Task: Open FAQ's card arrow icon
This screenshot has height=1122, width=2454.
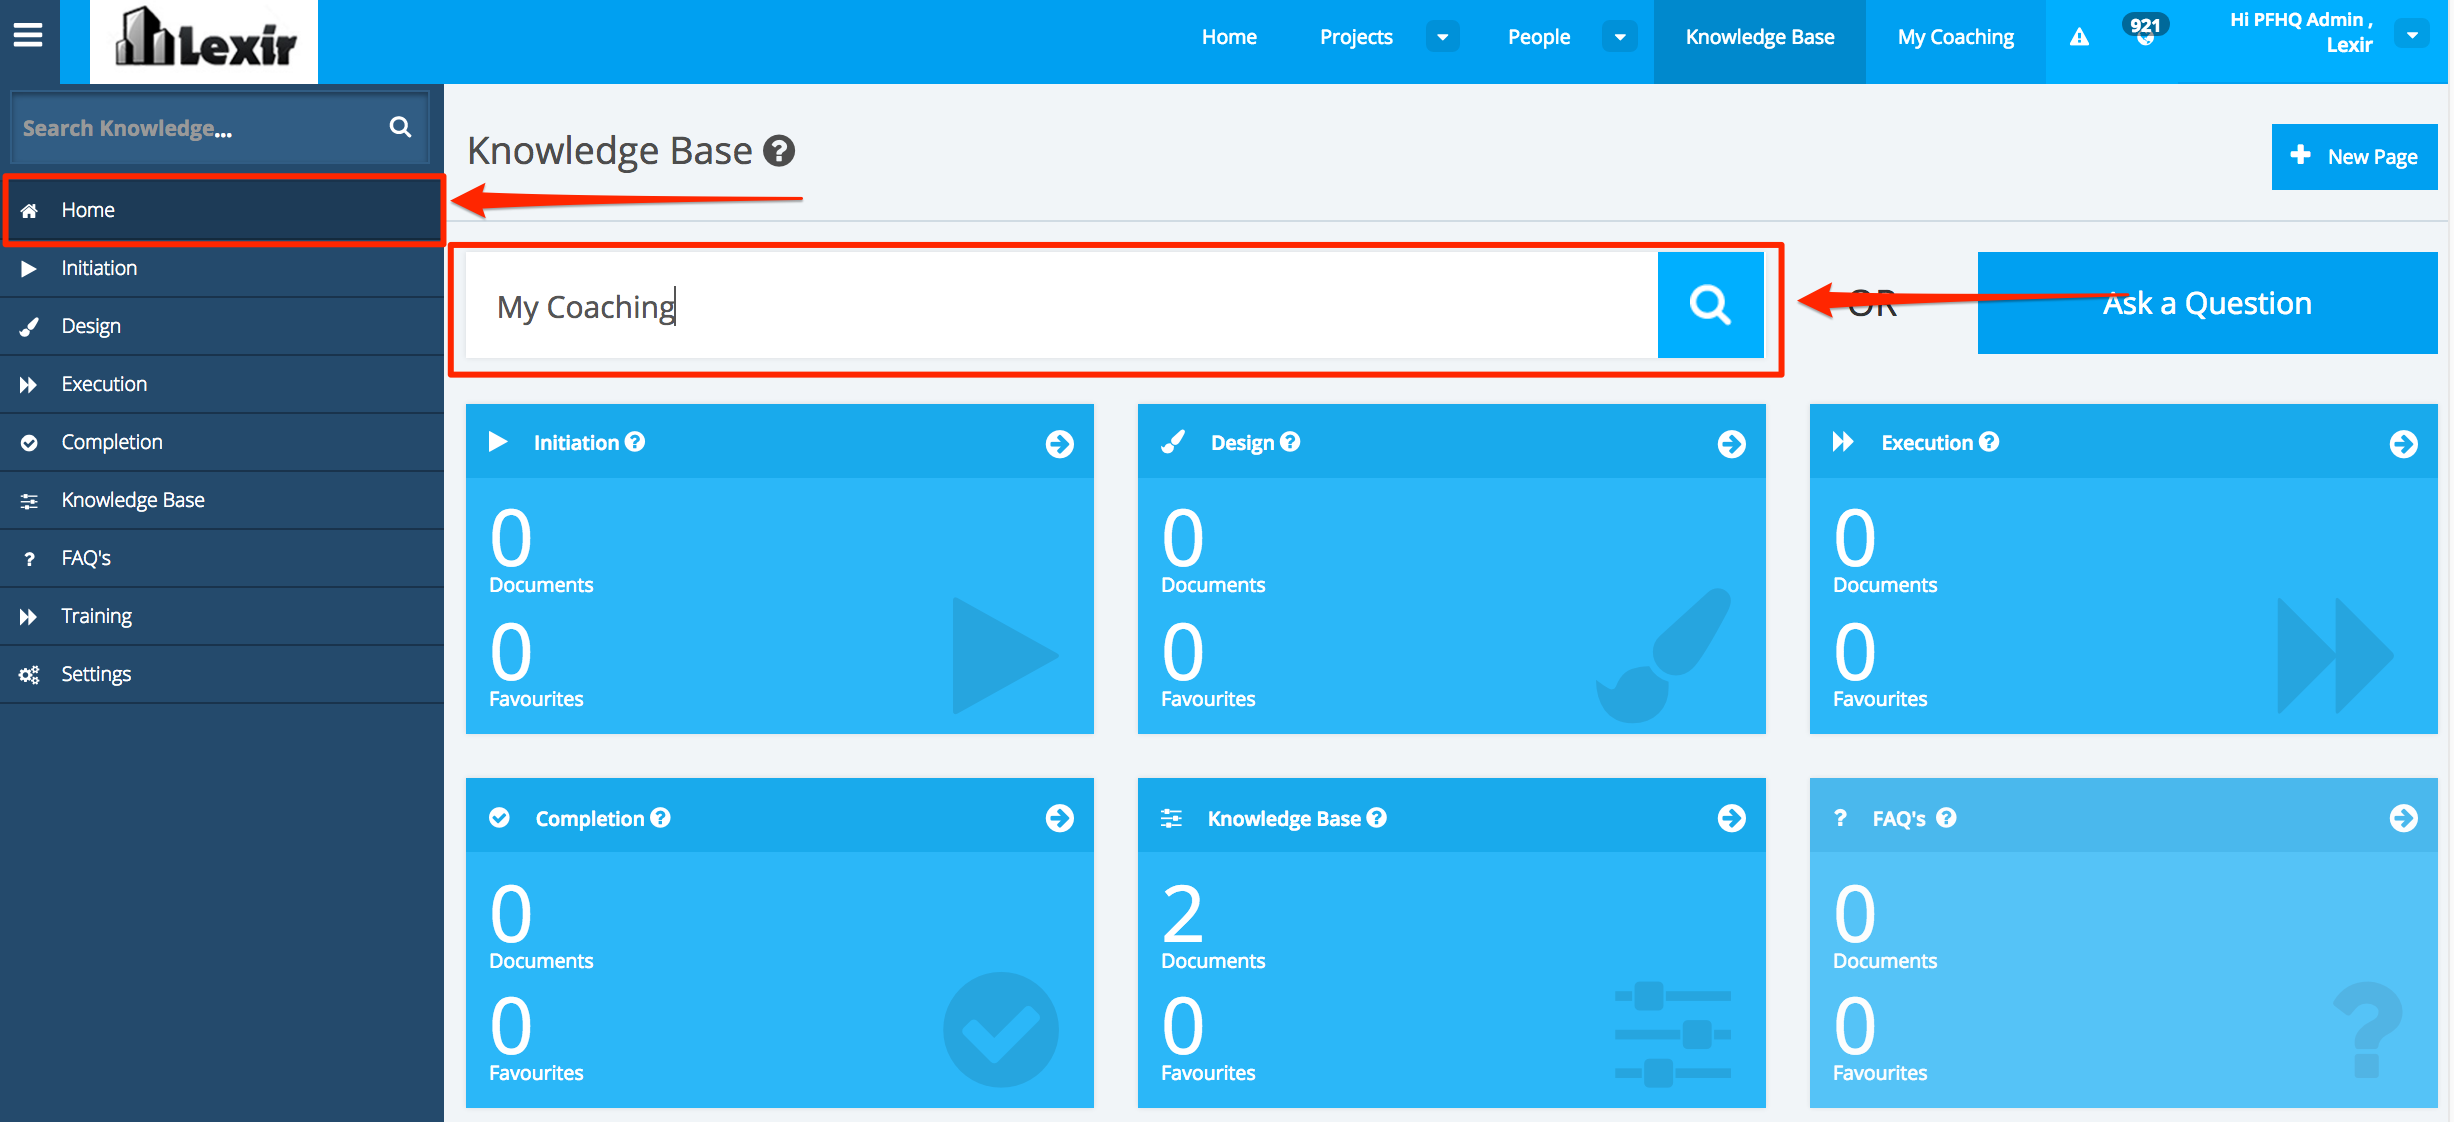Action: pyautogui.click(x=2403, y=818)
